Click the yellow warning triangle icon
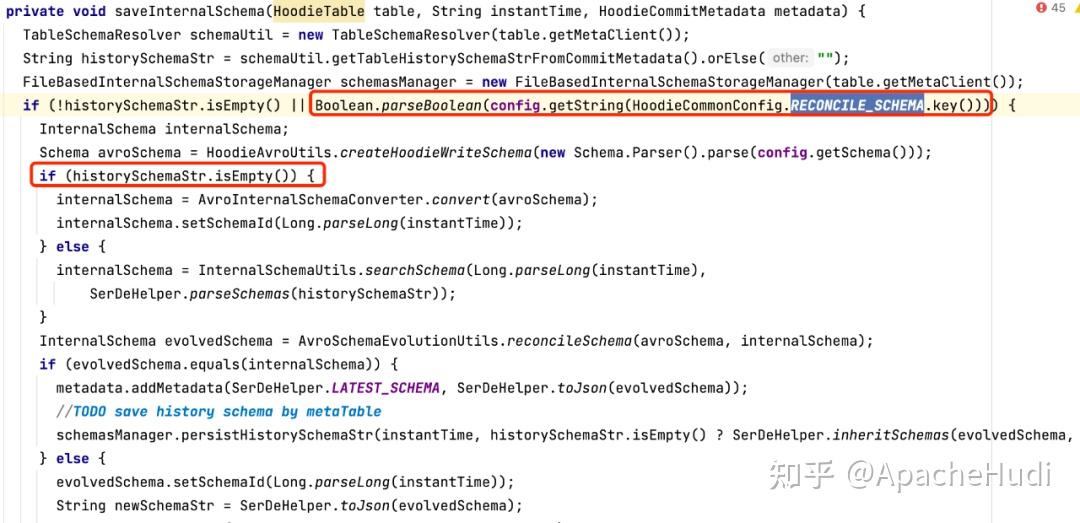Viewport: 1080px width, 523px height. pyautogui.click(x=1076, y=8)
